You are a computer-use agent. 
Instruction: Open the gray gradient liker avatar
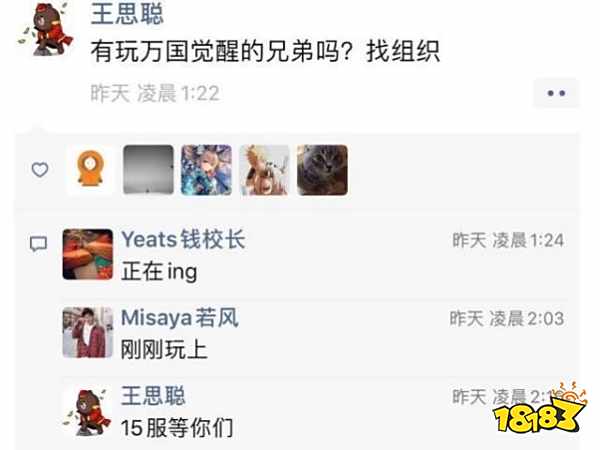[148, 170]
